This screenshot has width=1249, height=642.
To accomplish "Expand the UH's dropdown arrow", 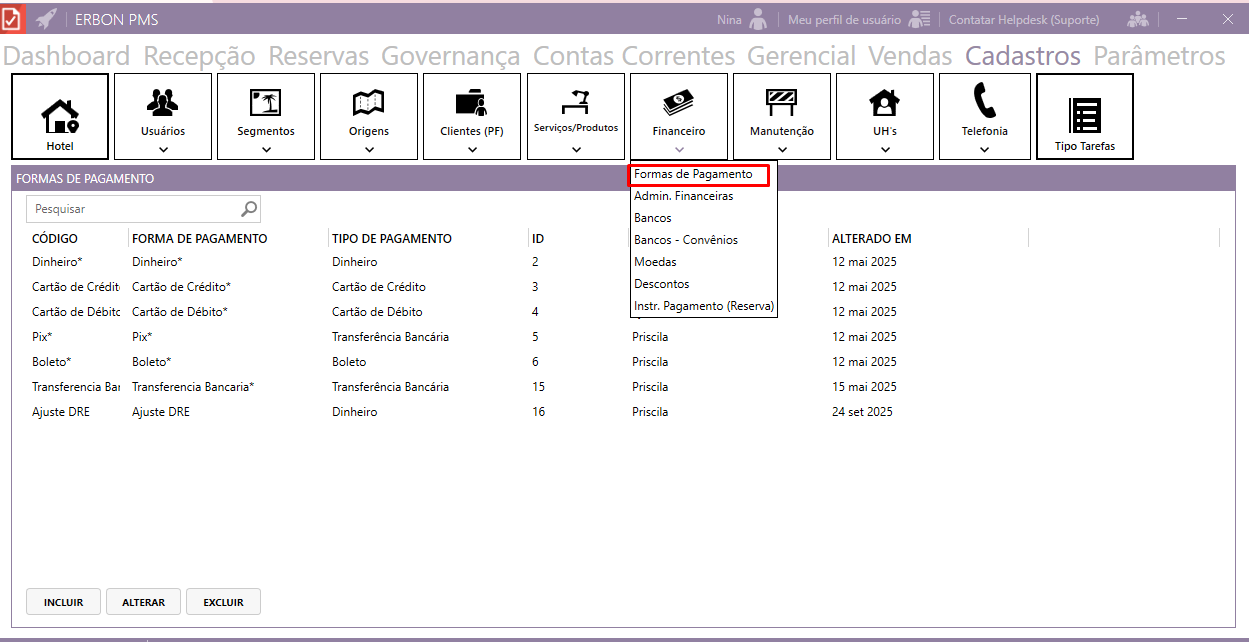I will (885, 150).
